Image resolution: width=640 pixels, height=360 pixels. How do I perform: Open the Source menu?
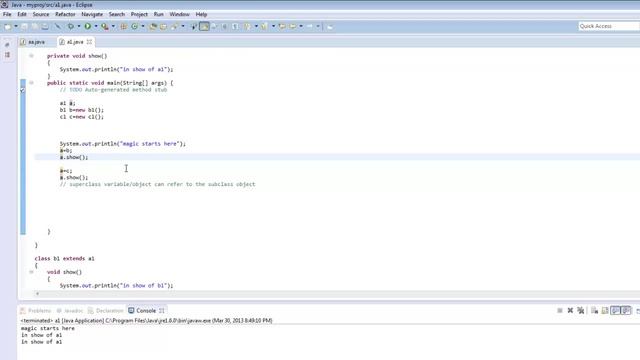click(41, 14)
